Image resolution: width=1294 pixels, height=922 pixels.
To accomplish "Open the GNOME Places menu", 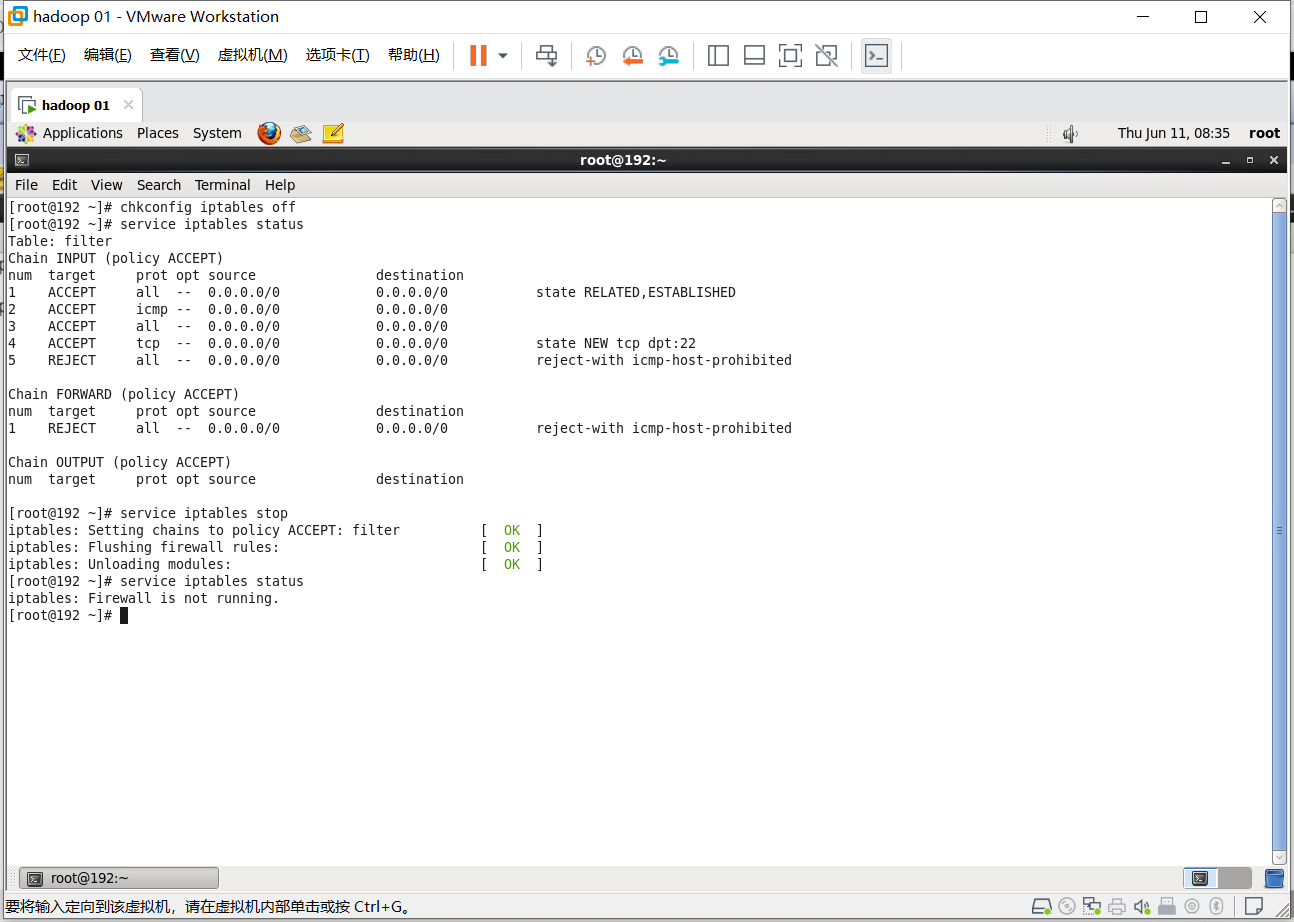I will (158, 133).
